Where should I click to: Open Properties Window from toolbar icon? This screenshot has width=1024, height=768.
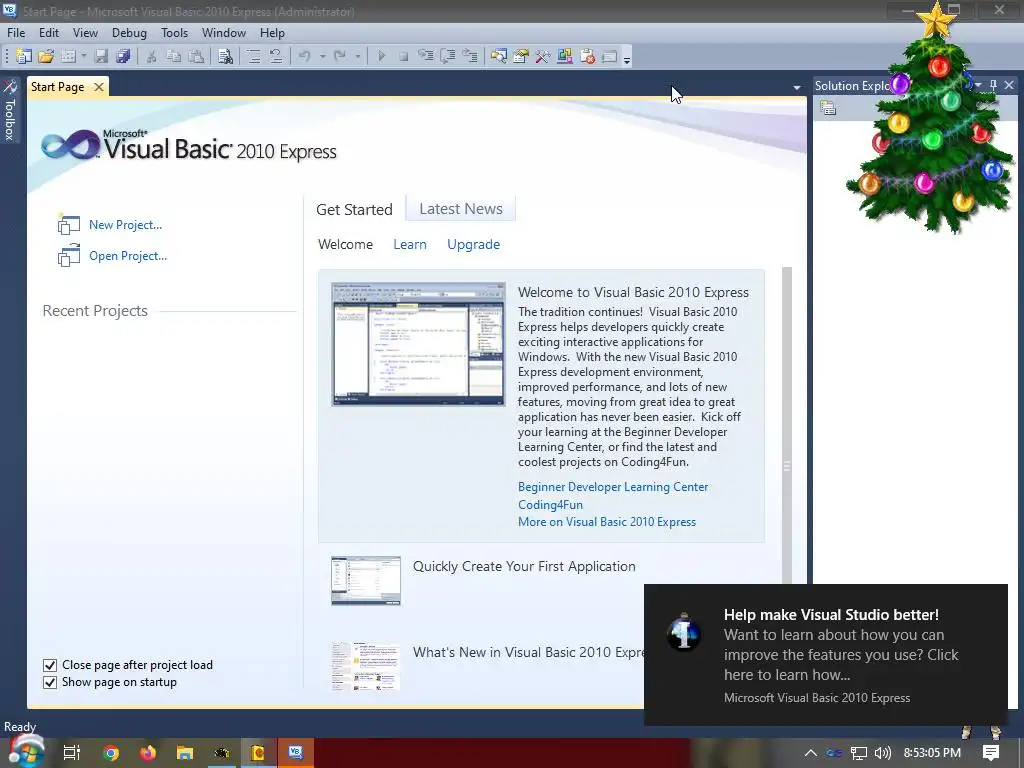(x=521, y=57)
